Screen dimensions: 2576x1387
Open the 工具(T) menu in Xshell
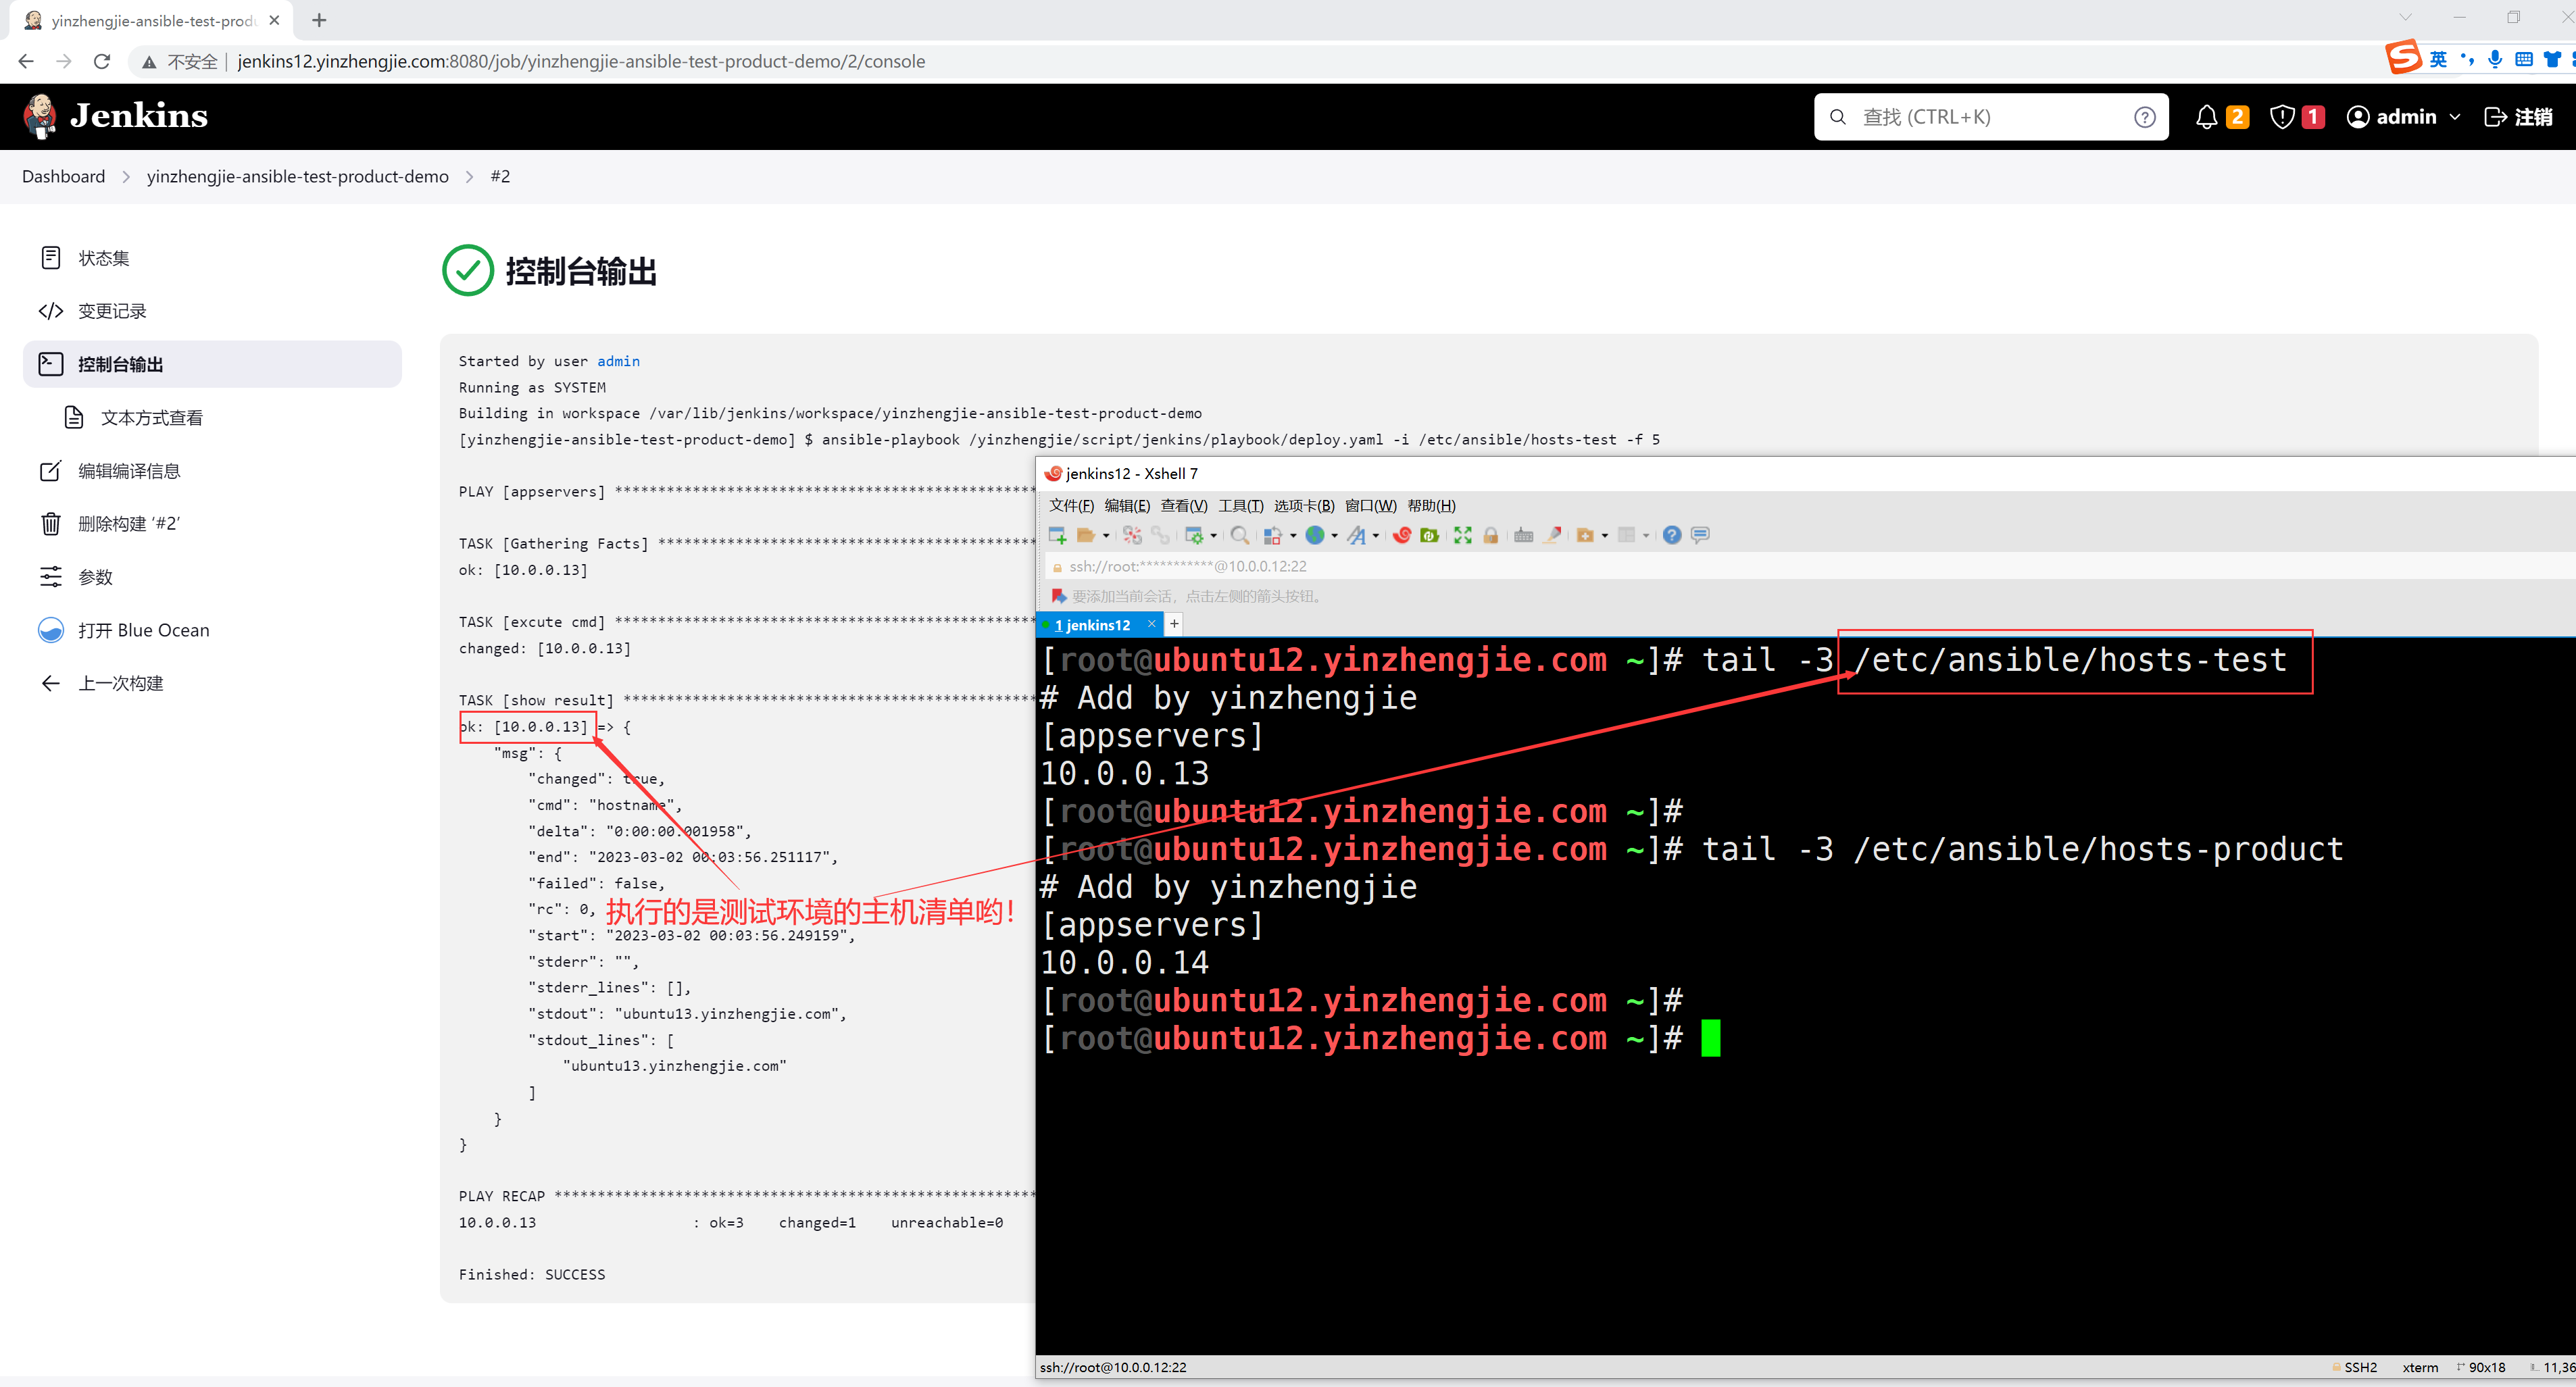[x=1240, y=505]
